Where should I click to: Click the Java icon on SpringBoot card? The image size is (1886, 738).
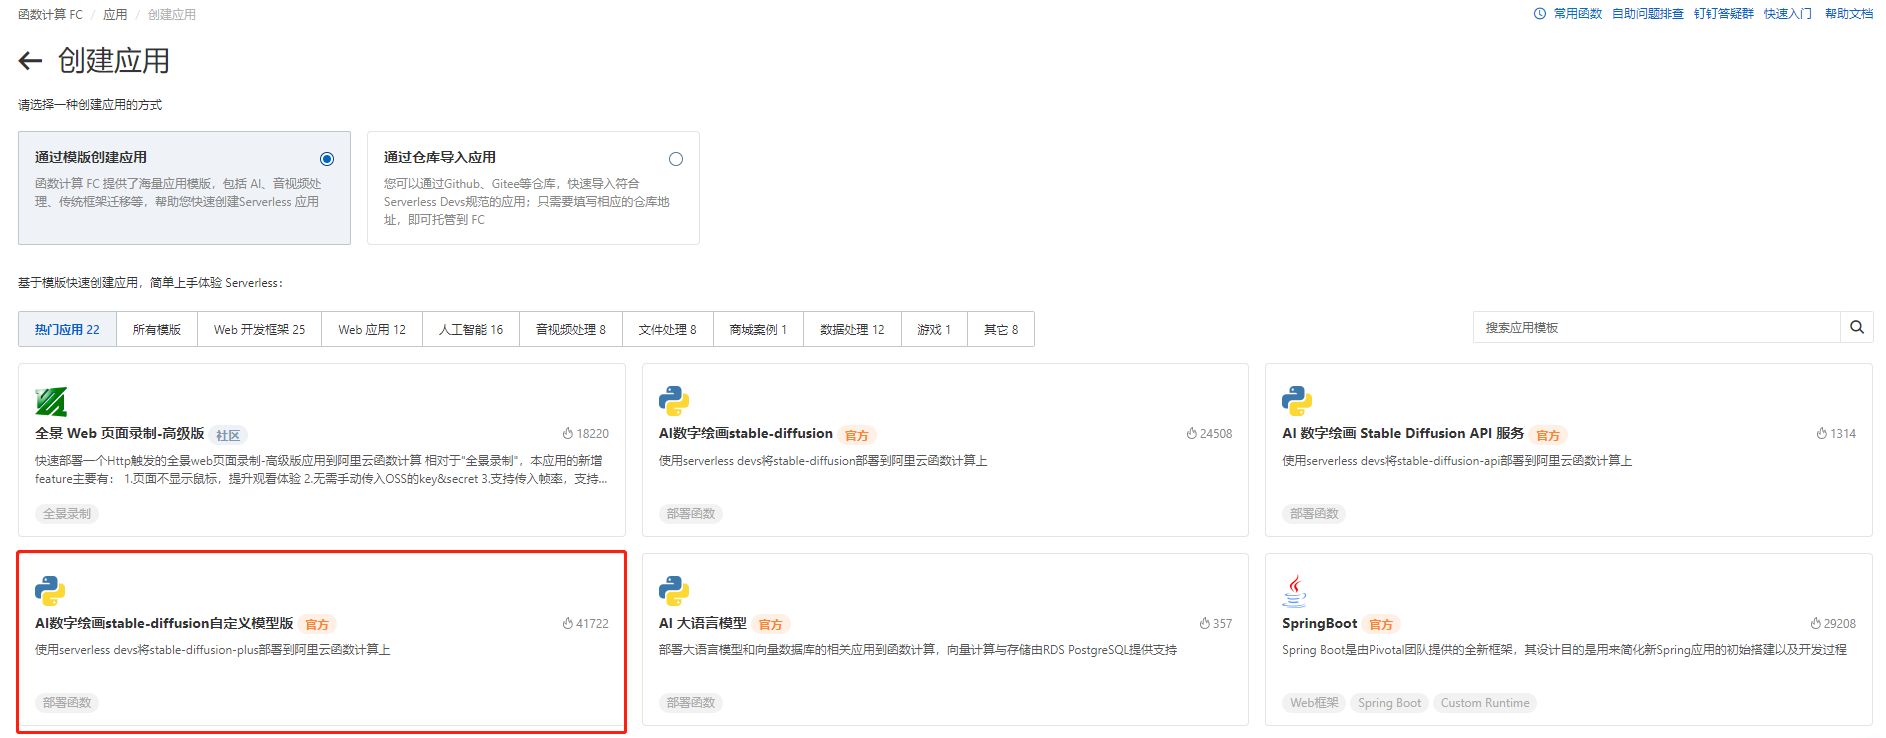[1295, 591]
